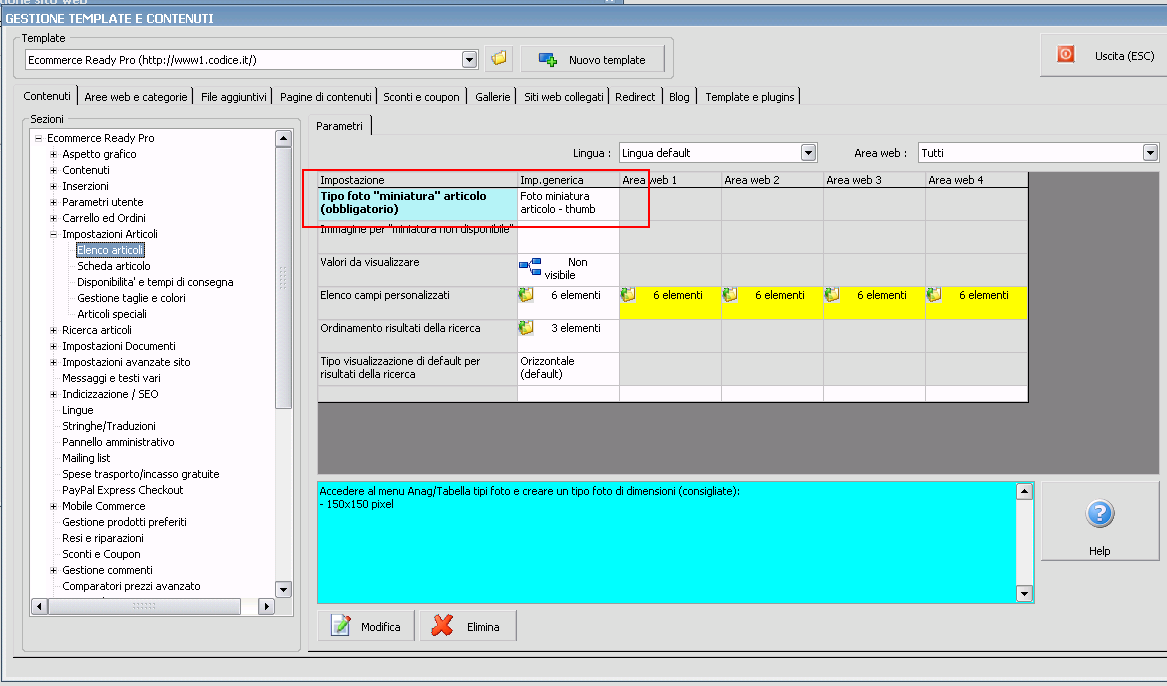Select Elenco articoli in the tree
This screenshot has width=1167, height=686.
pyautogui.click(x=110, y=250)
